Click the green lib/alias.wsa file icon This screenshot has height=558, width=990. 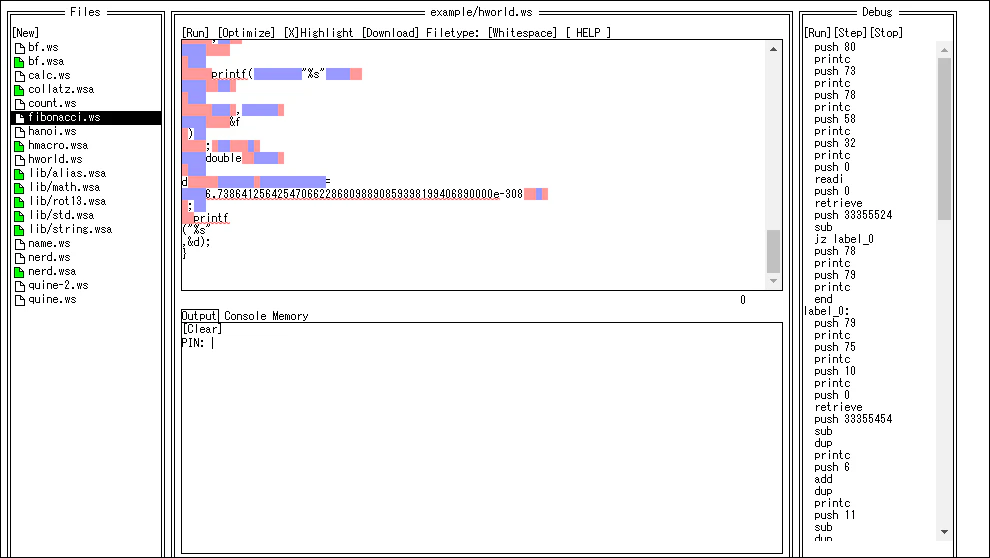pos(20,174)
